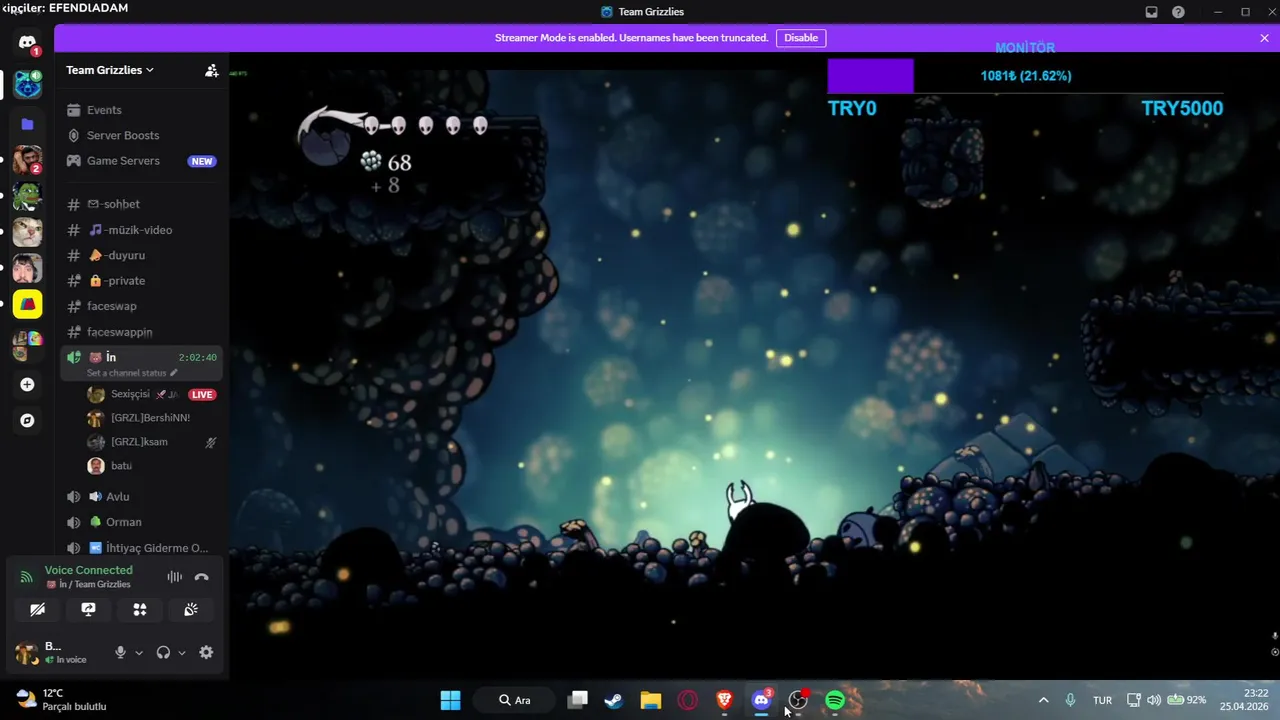Open Windows Start menu
Screen dimensions: 1280x720
pyautogui.click(x=451, y=700)
